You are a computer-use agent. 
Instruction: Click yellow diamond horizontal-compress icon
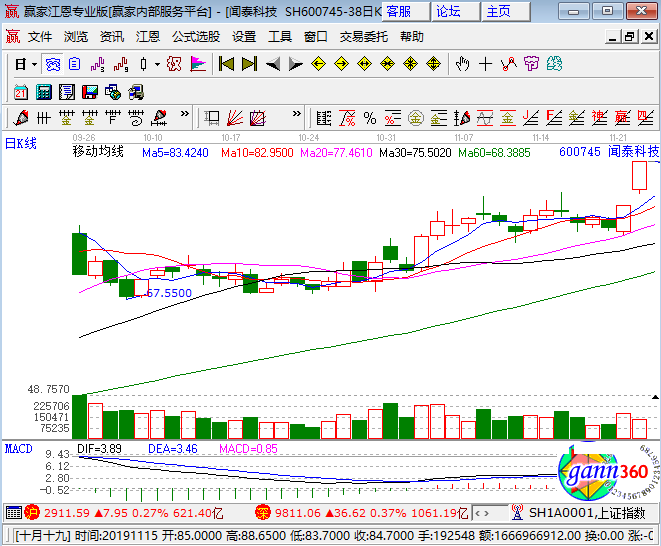(387, 64)
